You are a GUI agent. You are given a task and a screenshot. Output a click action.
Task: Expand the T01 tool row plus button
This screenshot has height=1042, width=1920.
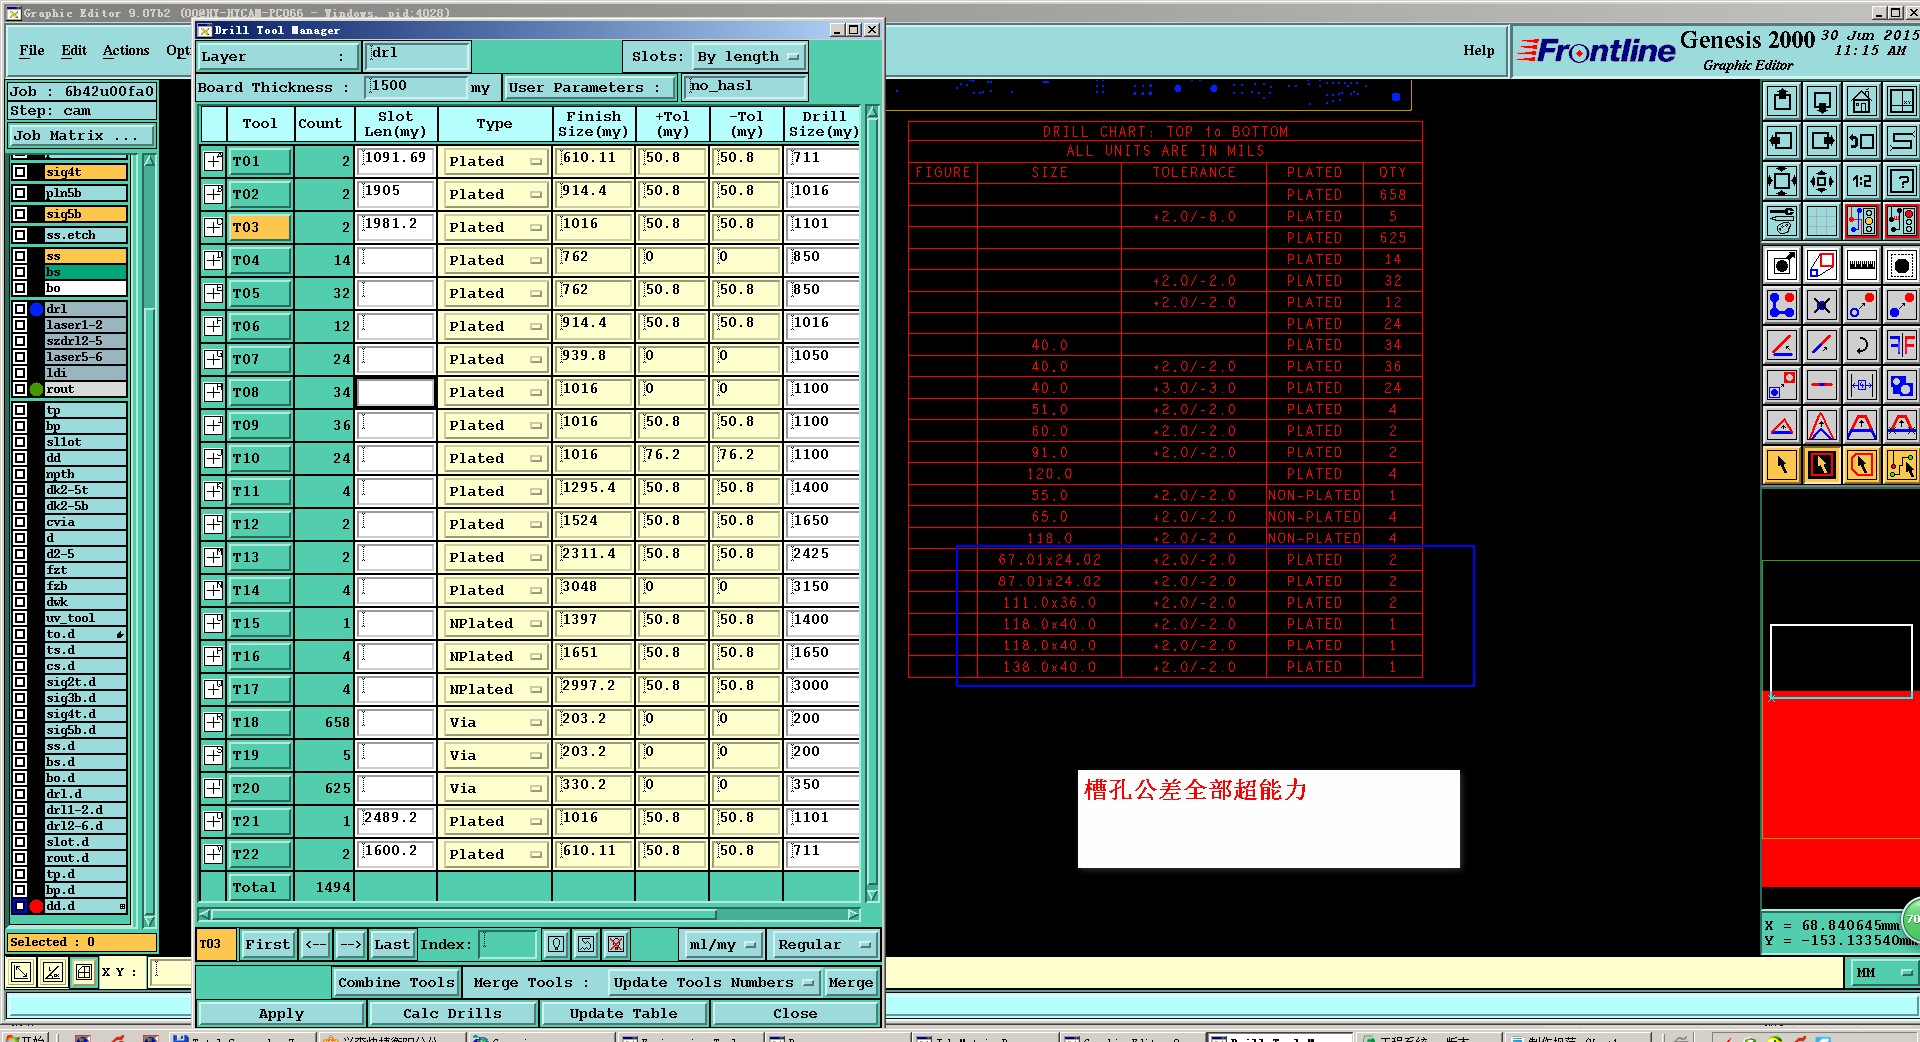click(x=213, y=161)
